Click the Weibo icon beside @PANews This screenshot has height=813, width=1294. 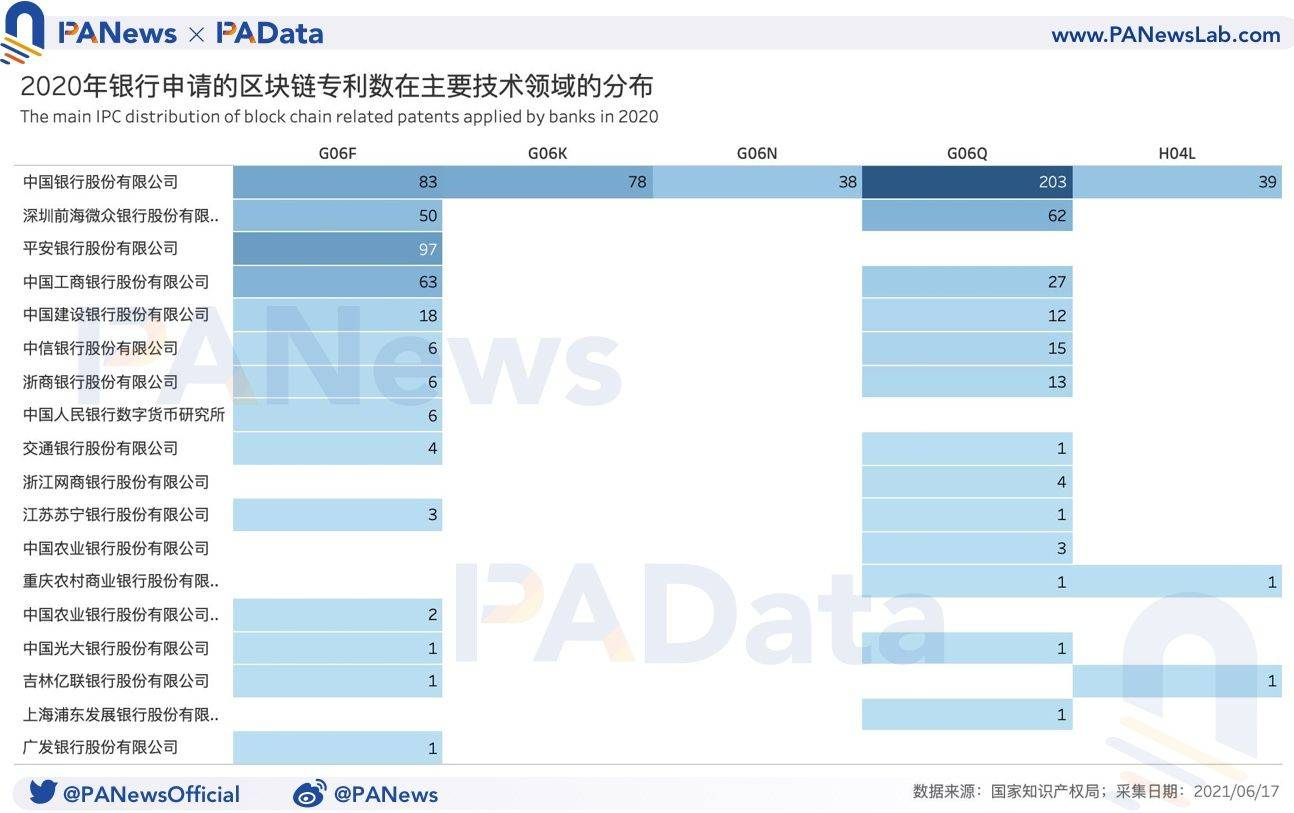point(309,794)
